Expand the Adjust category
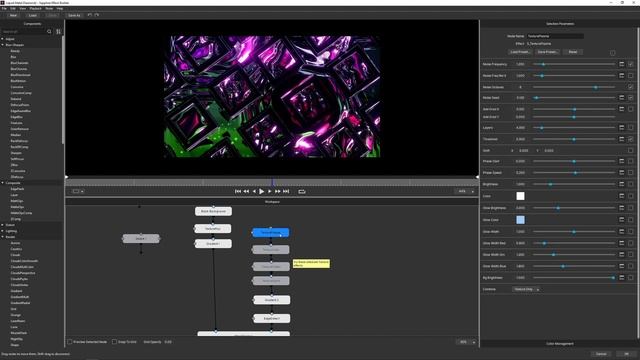Screen dimensions: 640x360 (x=2, y=39)
